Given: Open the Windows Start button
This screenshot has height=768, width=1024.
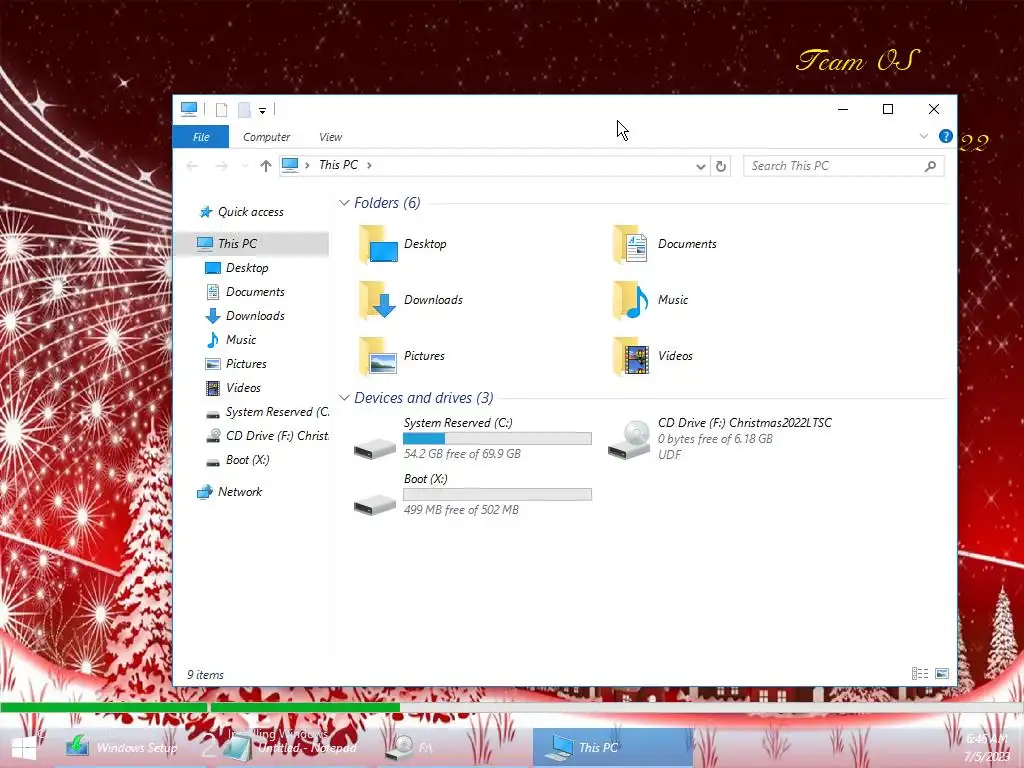Looking at the screenshot, I should click(24, 748).
